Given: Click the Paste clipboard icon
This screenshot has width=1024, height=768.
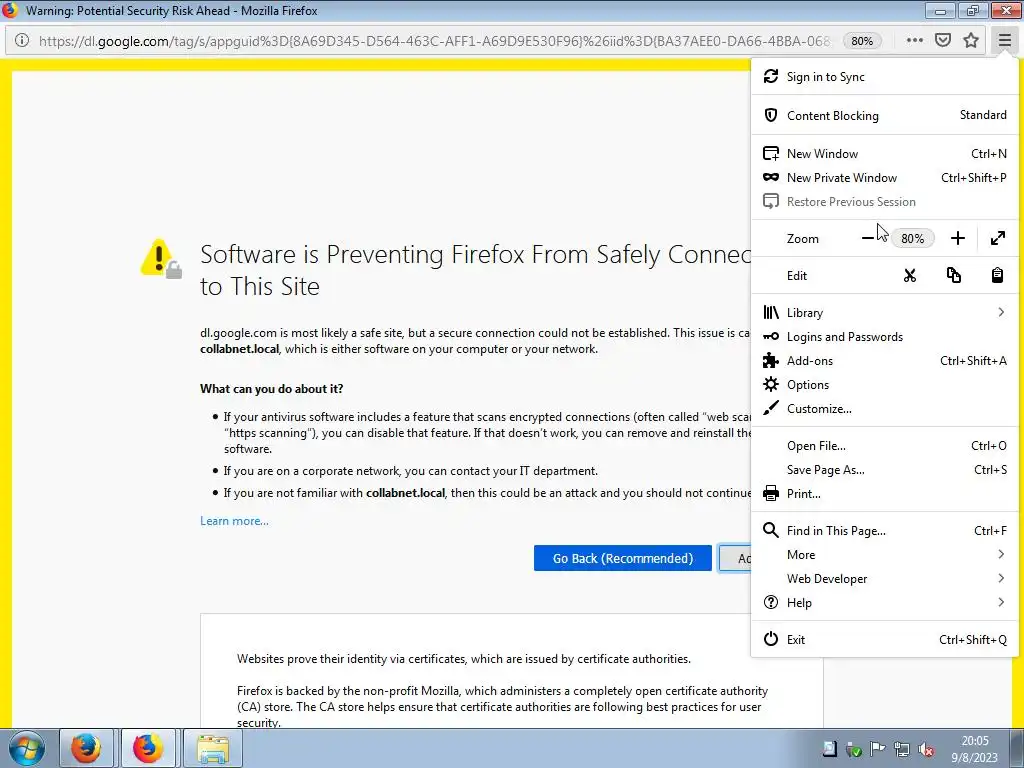Looking at the screenshot, I should coord(997,276).
